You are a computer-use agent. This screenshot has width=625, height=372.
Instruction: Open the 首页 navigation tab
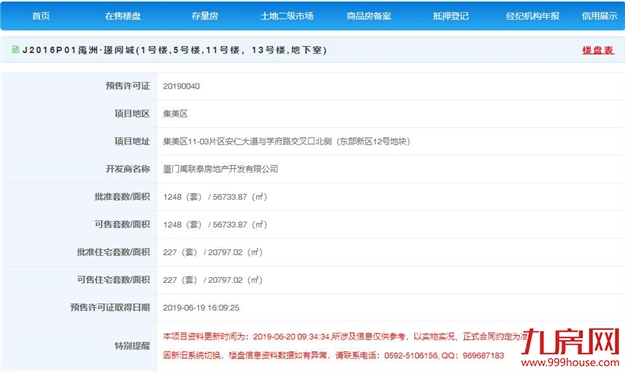[41, 16]
